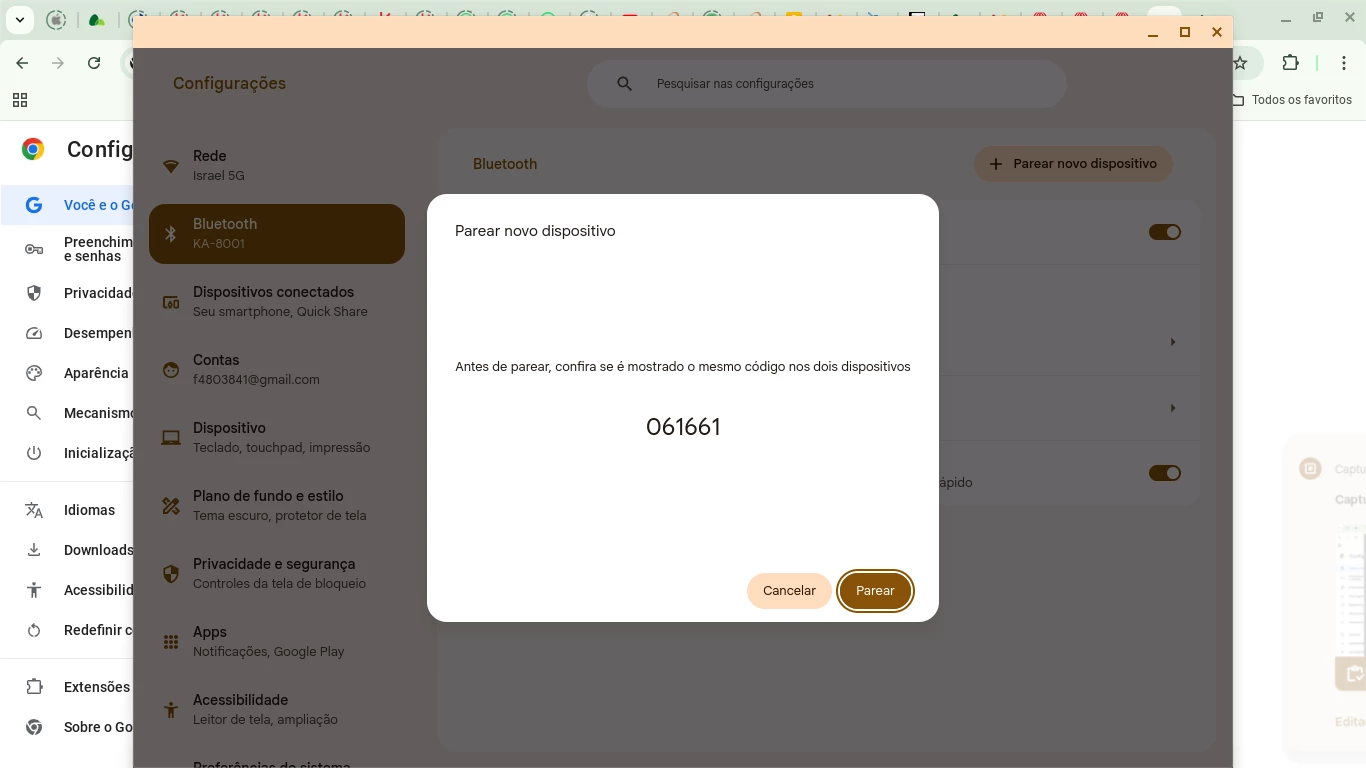Viewport: 1366px width, 768px height.
Task: Open Inicialização power icon in Chrome settings
Action: pos(34,453)
